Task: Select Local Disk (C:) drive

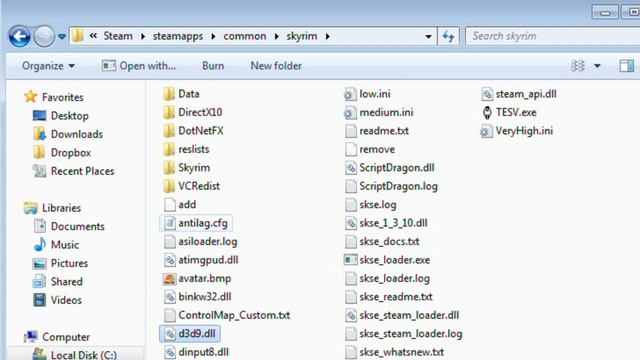Action: tap(74, 354)
